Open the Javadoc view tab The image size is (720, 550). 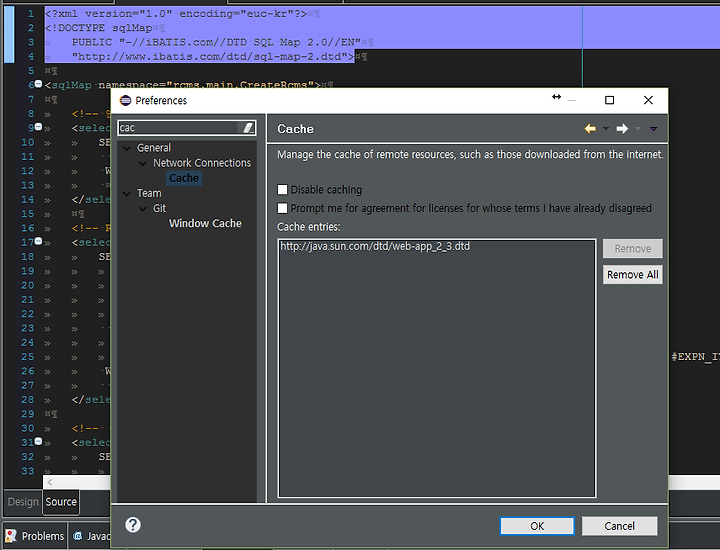click(91, 536)
